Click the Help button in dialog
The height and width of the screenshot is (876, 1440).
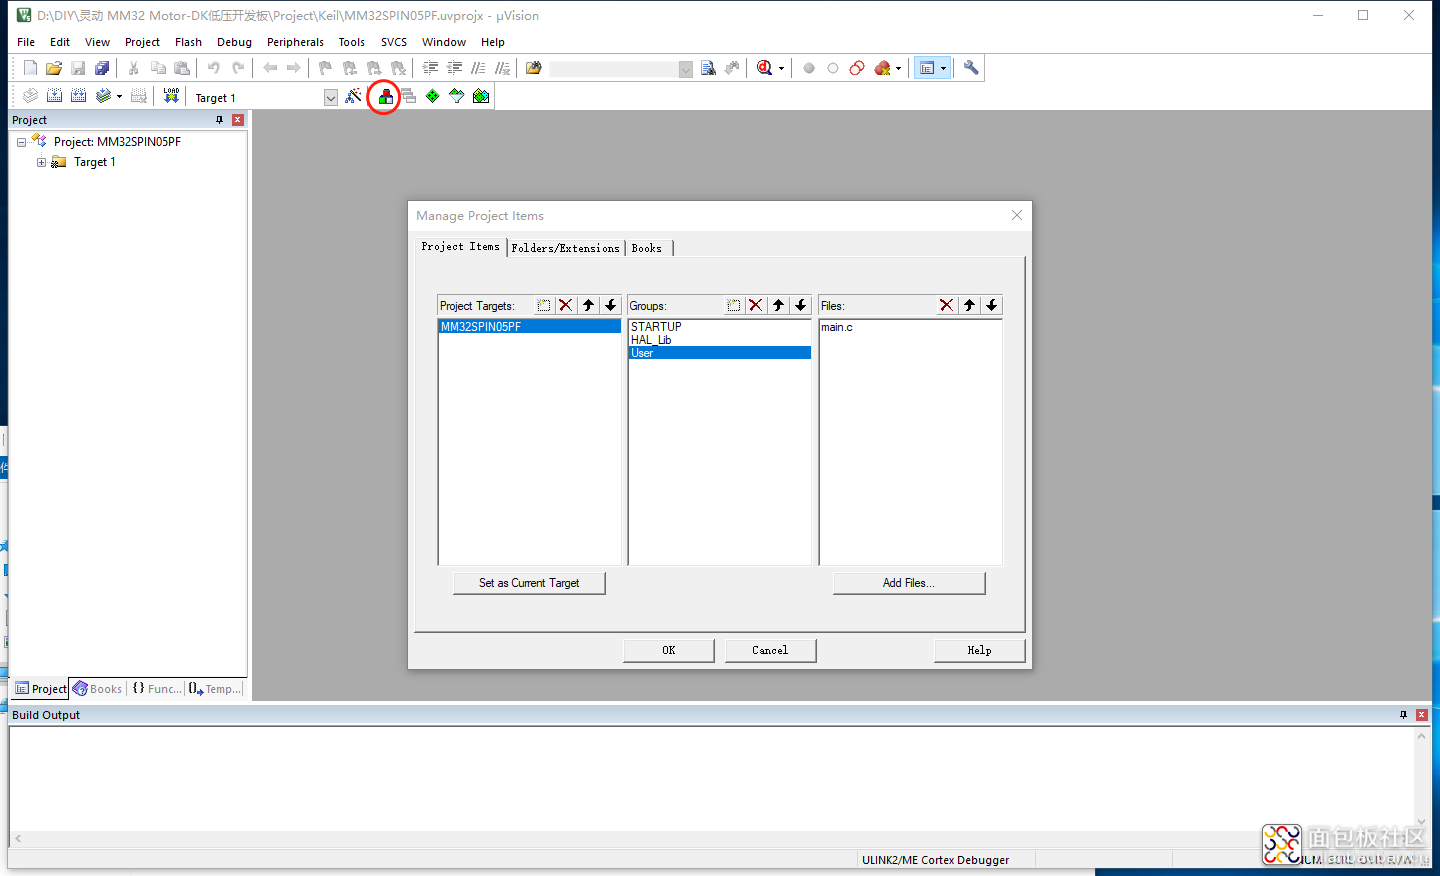[979, 650]
